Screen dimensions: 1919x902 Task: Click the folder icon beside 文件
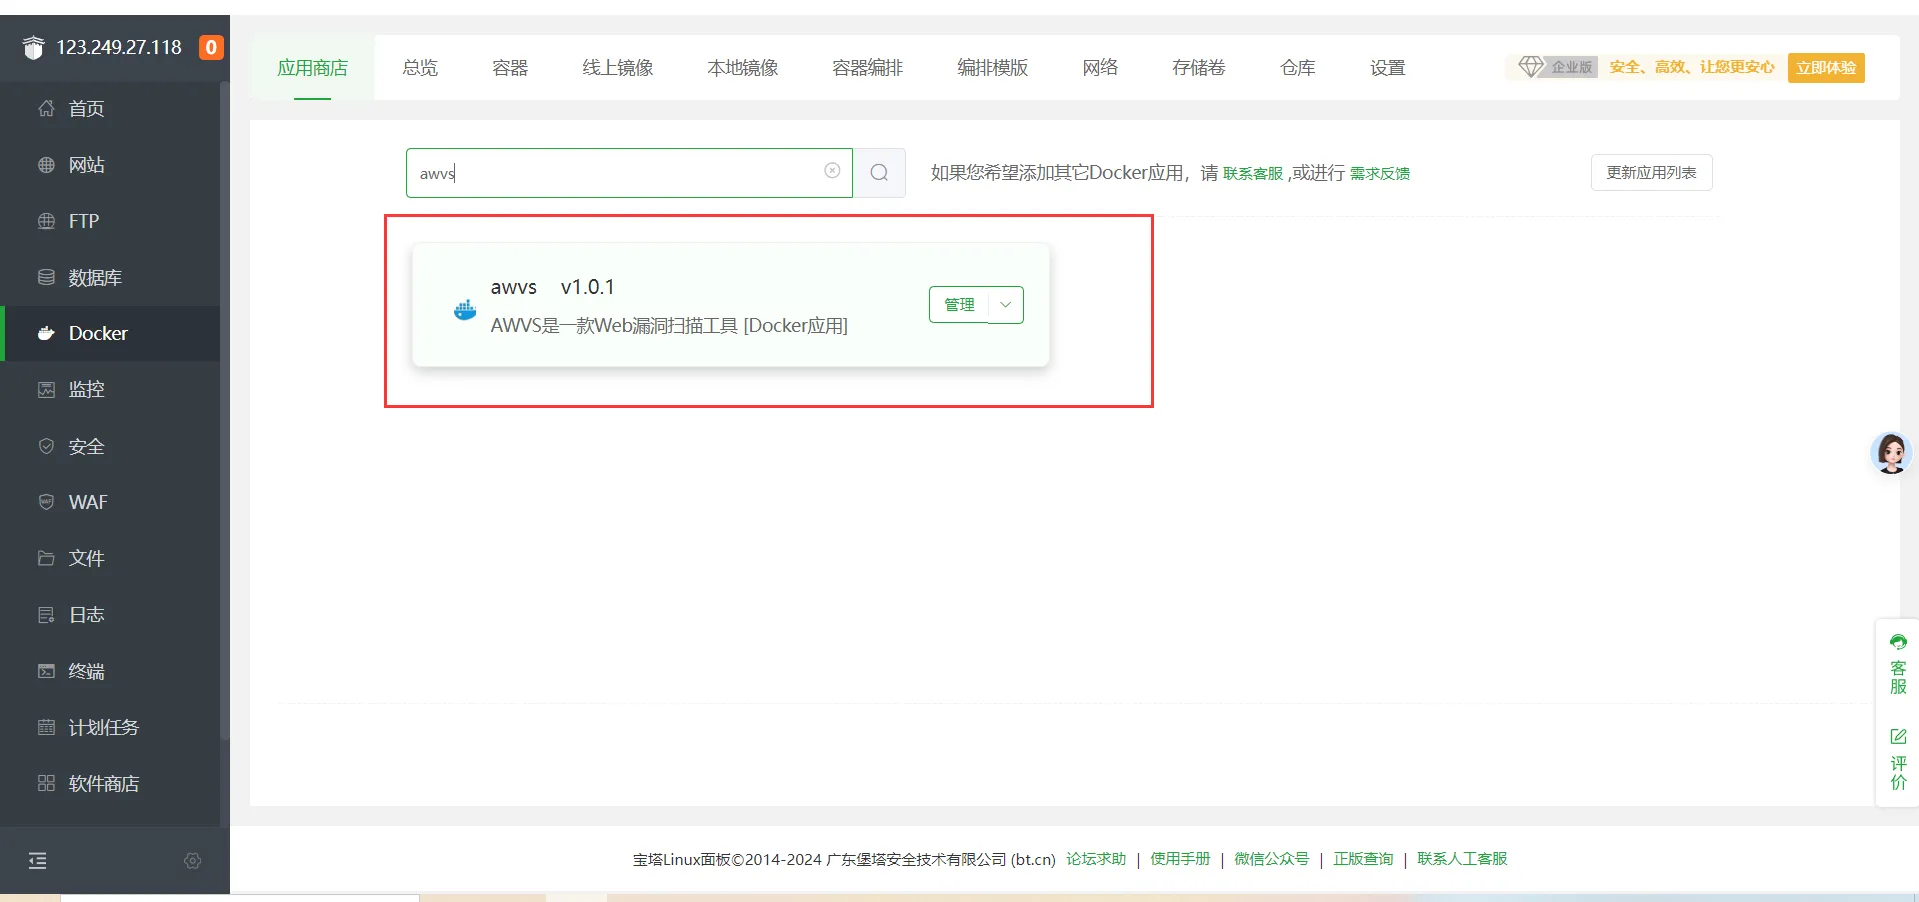[46, 558]
